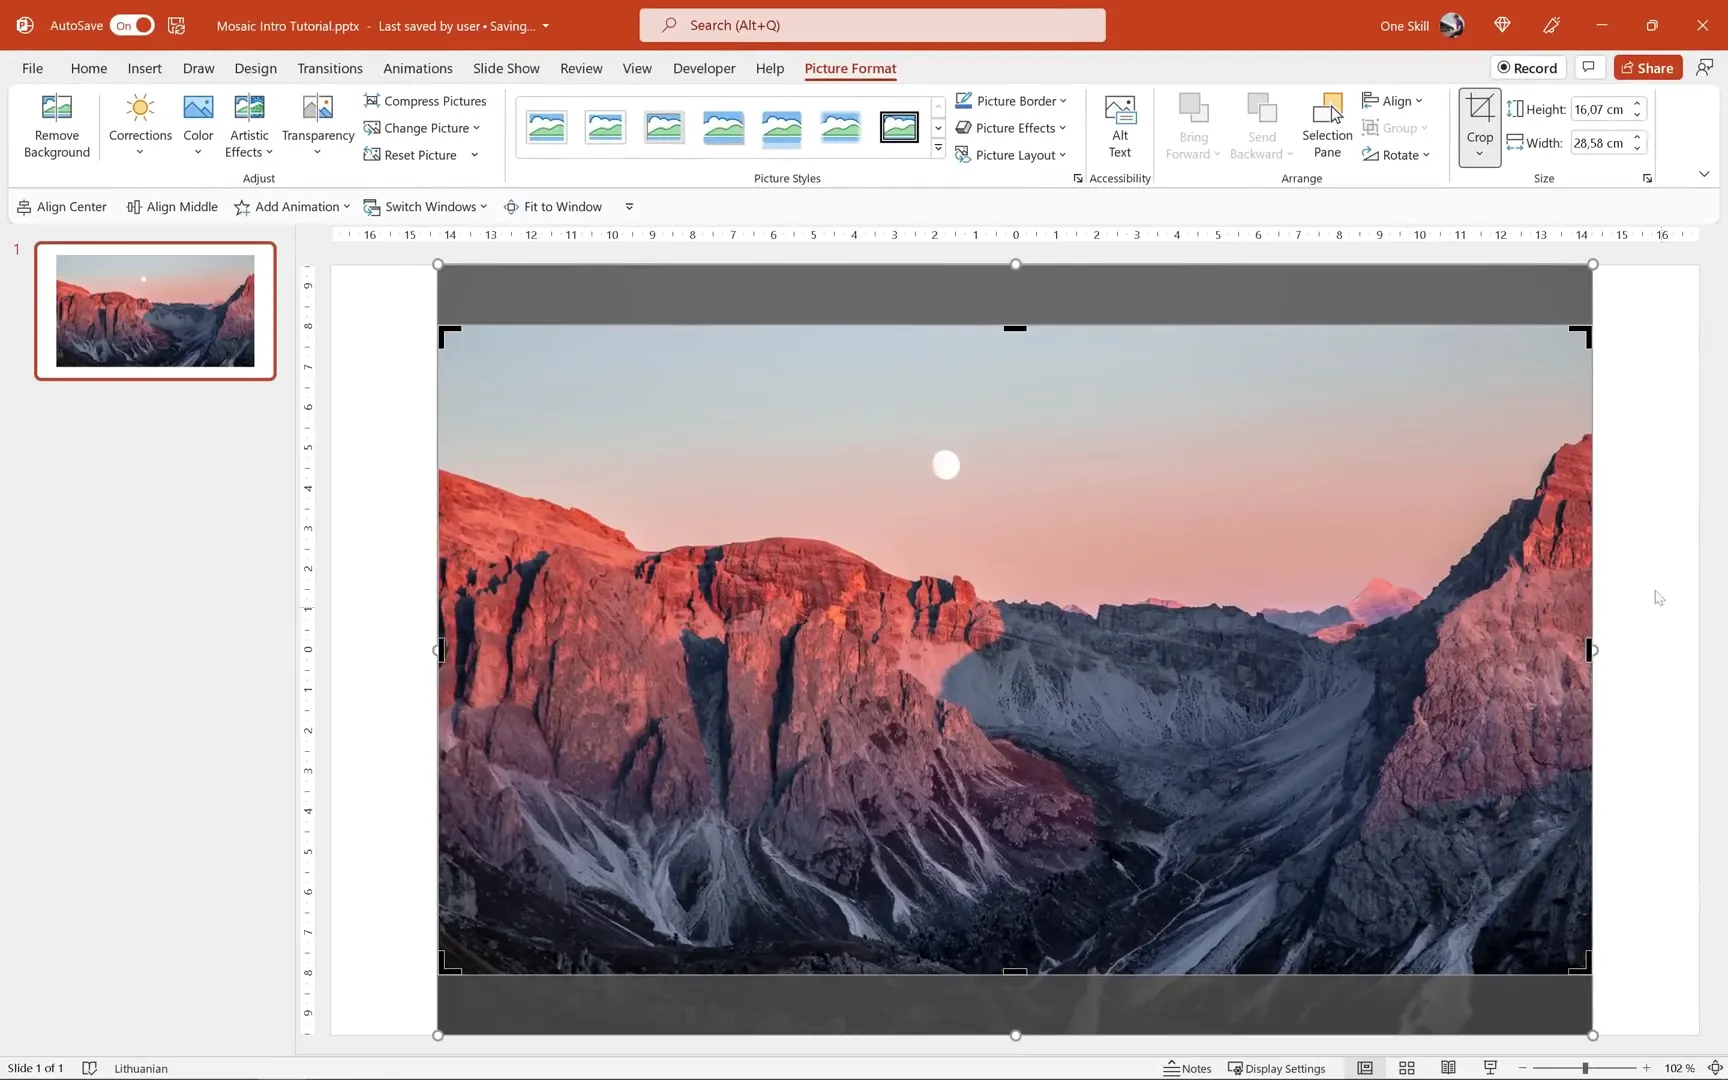The height and width of the screenshot is (1080, 1728).
Task: Collapse the ribbon using the chevron
Action: (x=1704, y=174)
